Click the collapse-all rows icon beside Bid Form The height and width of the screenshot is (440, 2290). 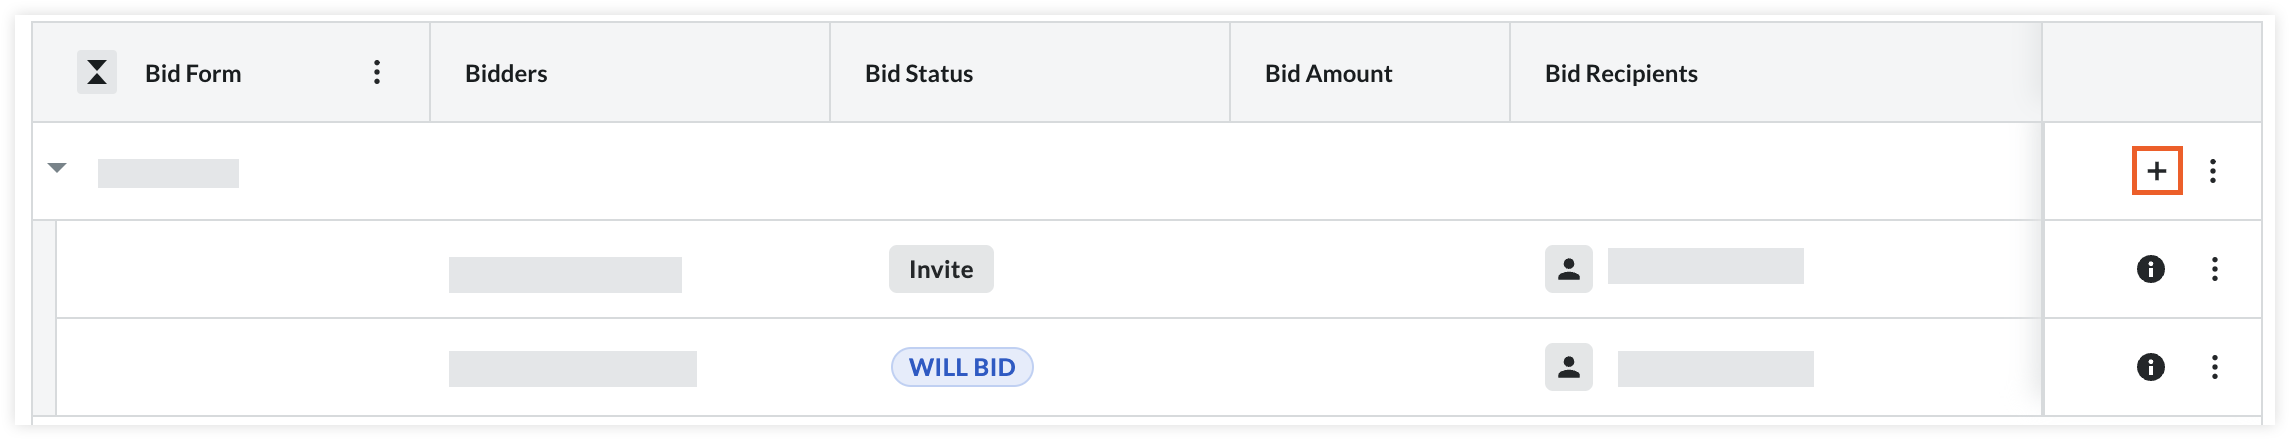97,72
